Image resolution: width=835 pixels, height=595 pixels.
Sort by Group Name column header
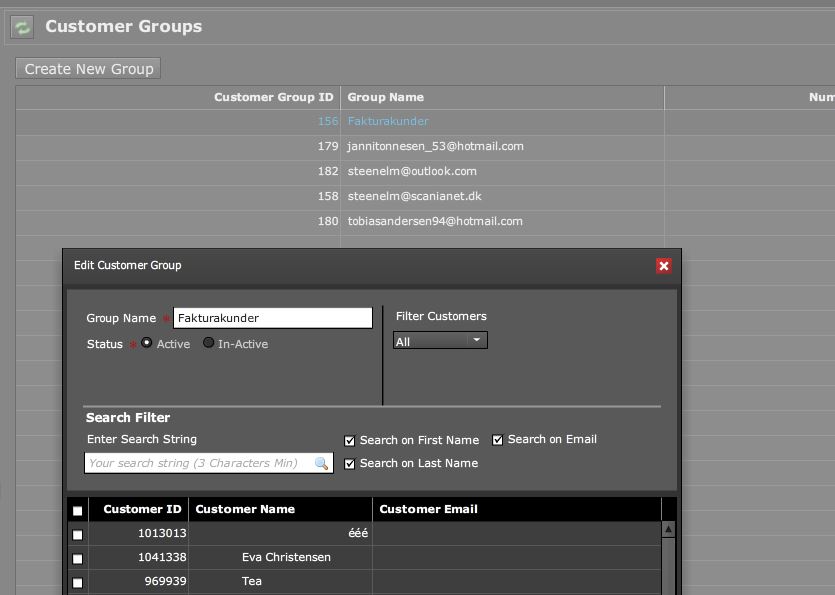tap(386, 97)
